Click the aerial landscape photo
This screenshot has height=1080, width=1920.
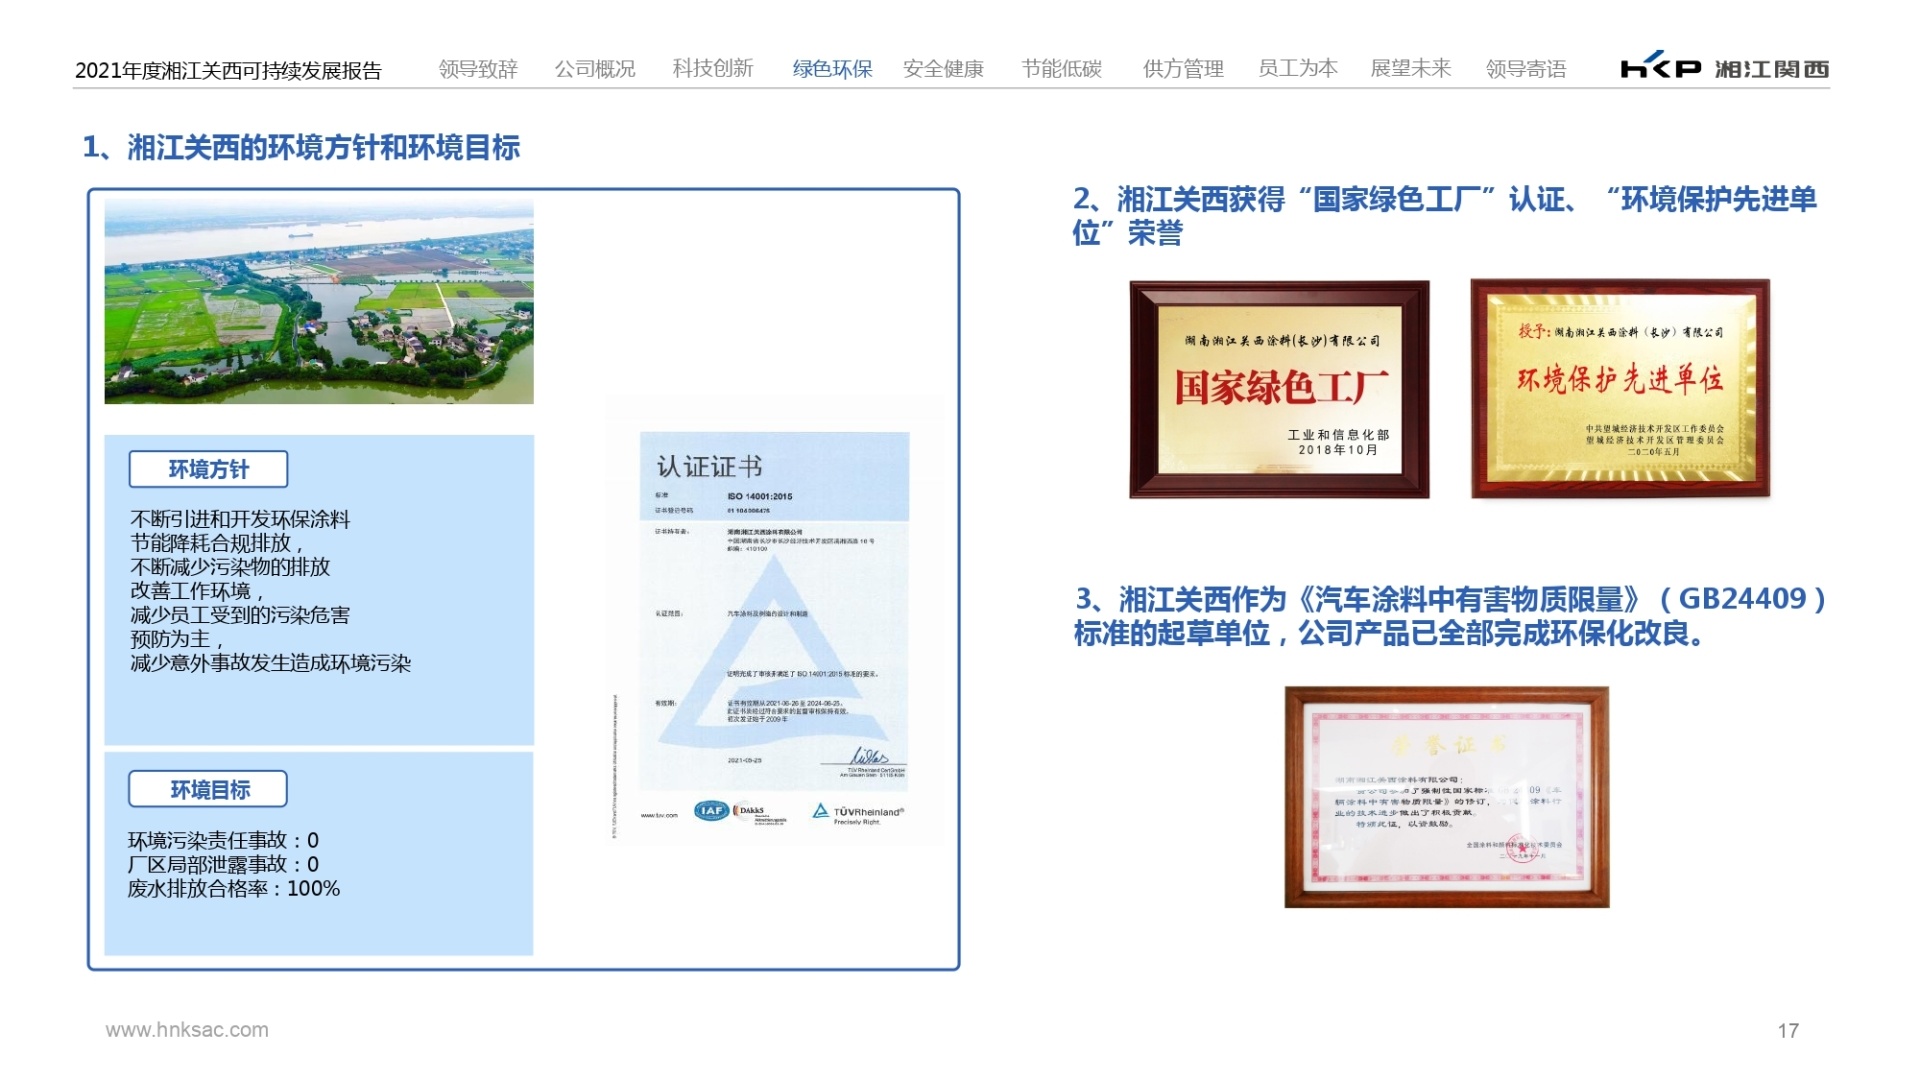tap(319, 301)
